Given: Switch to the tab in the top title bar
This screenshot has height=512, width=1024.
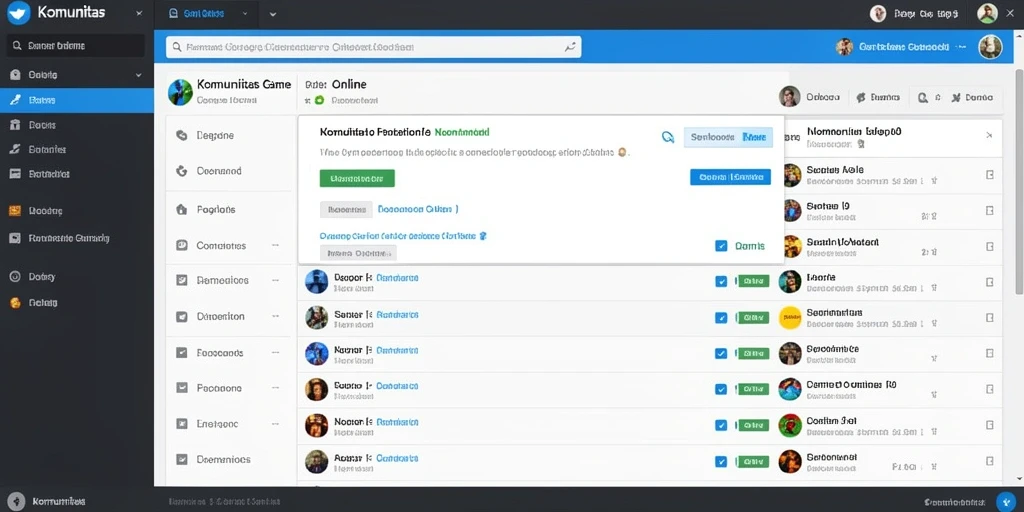Looking at the screenshot, I should coord(208,14).
